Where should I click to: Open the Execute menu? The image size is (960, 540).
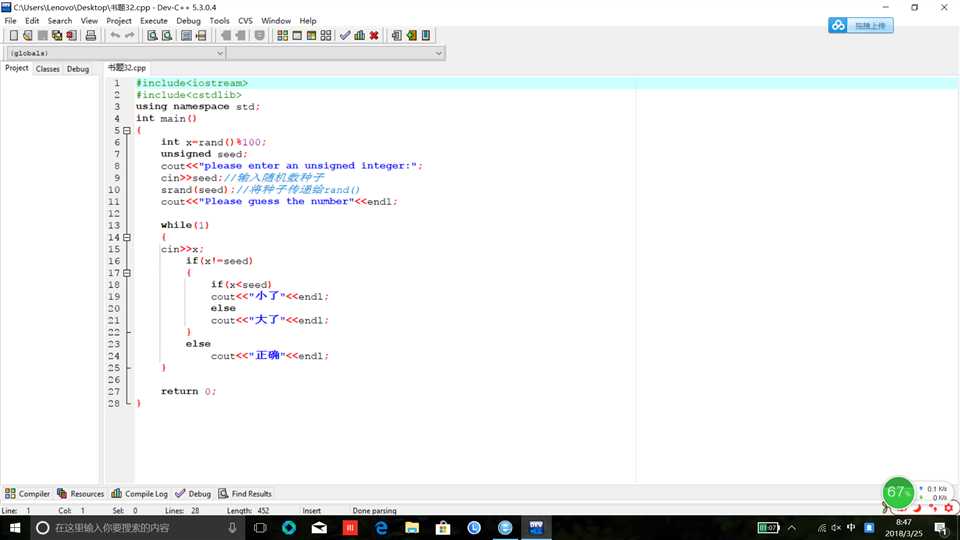pyautogui.click(x=154, y=21)
